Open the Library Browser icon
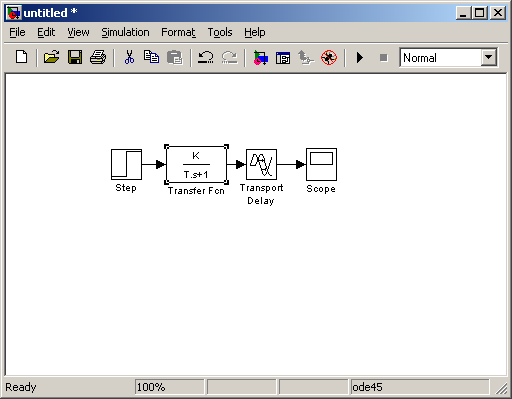512x399 pixels. pos(260,57)
